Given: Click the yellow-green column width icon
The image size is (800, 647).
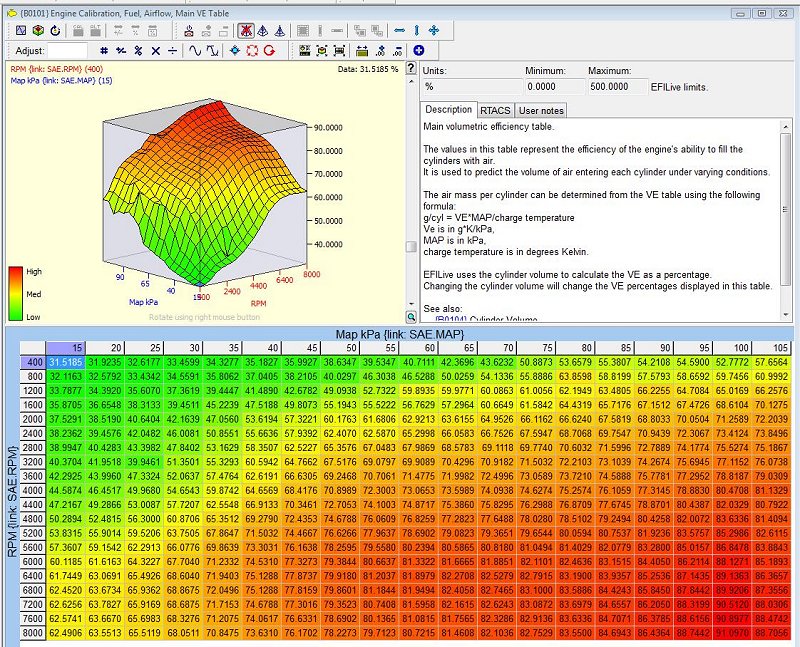Looking at the screenshot, I should (362, 51).
